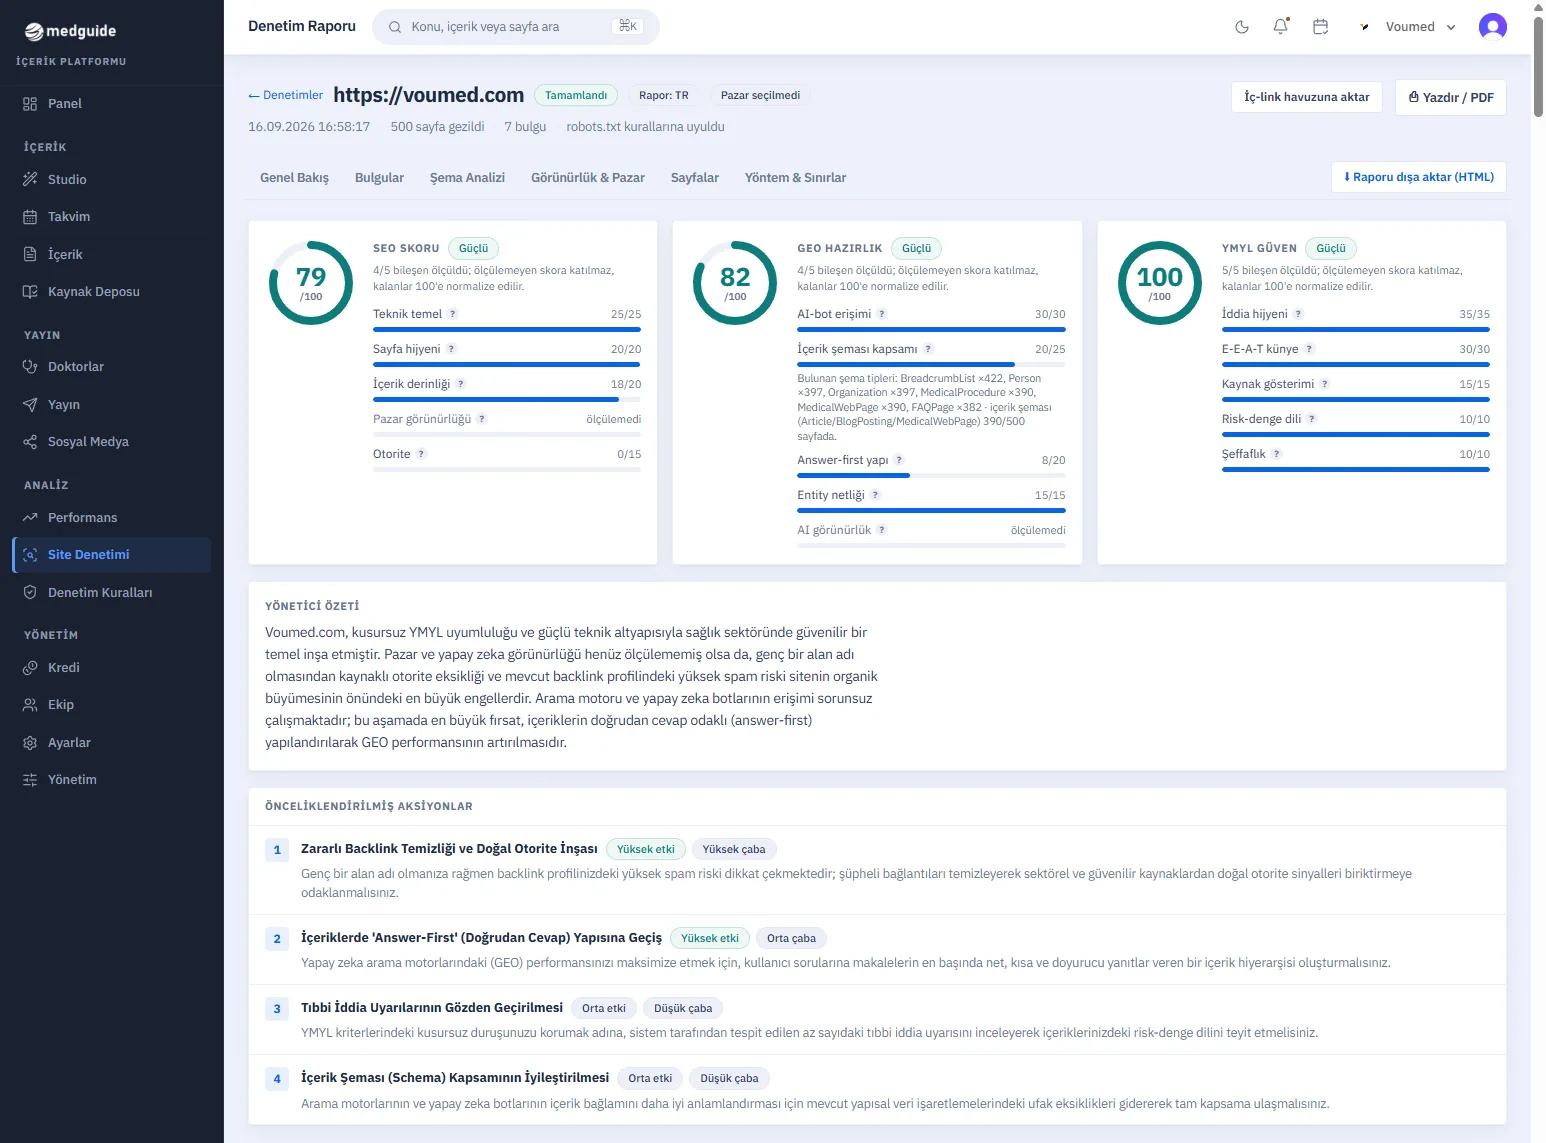1546x1143 pixels.
Task: Click the Pazar seçilmedi badge
Action: tap(760, 95)
